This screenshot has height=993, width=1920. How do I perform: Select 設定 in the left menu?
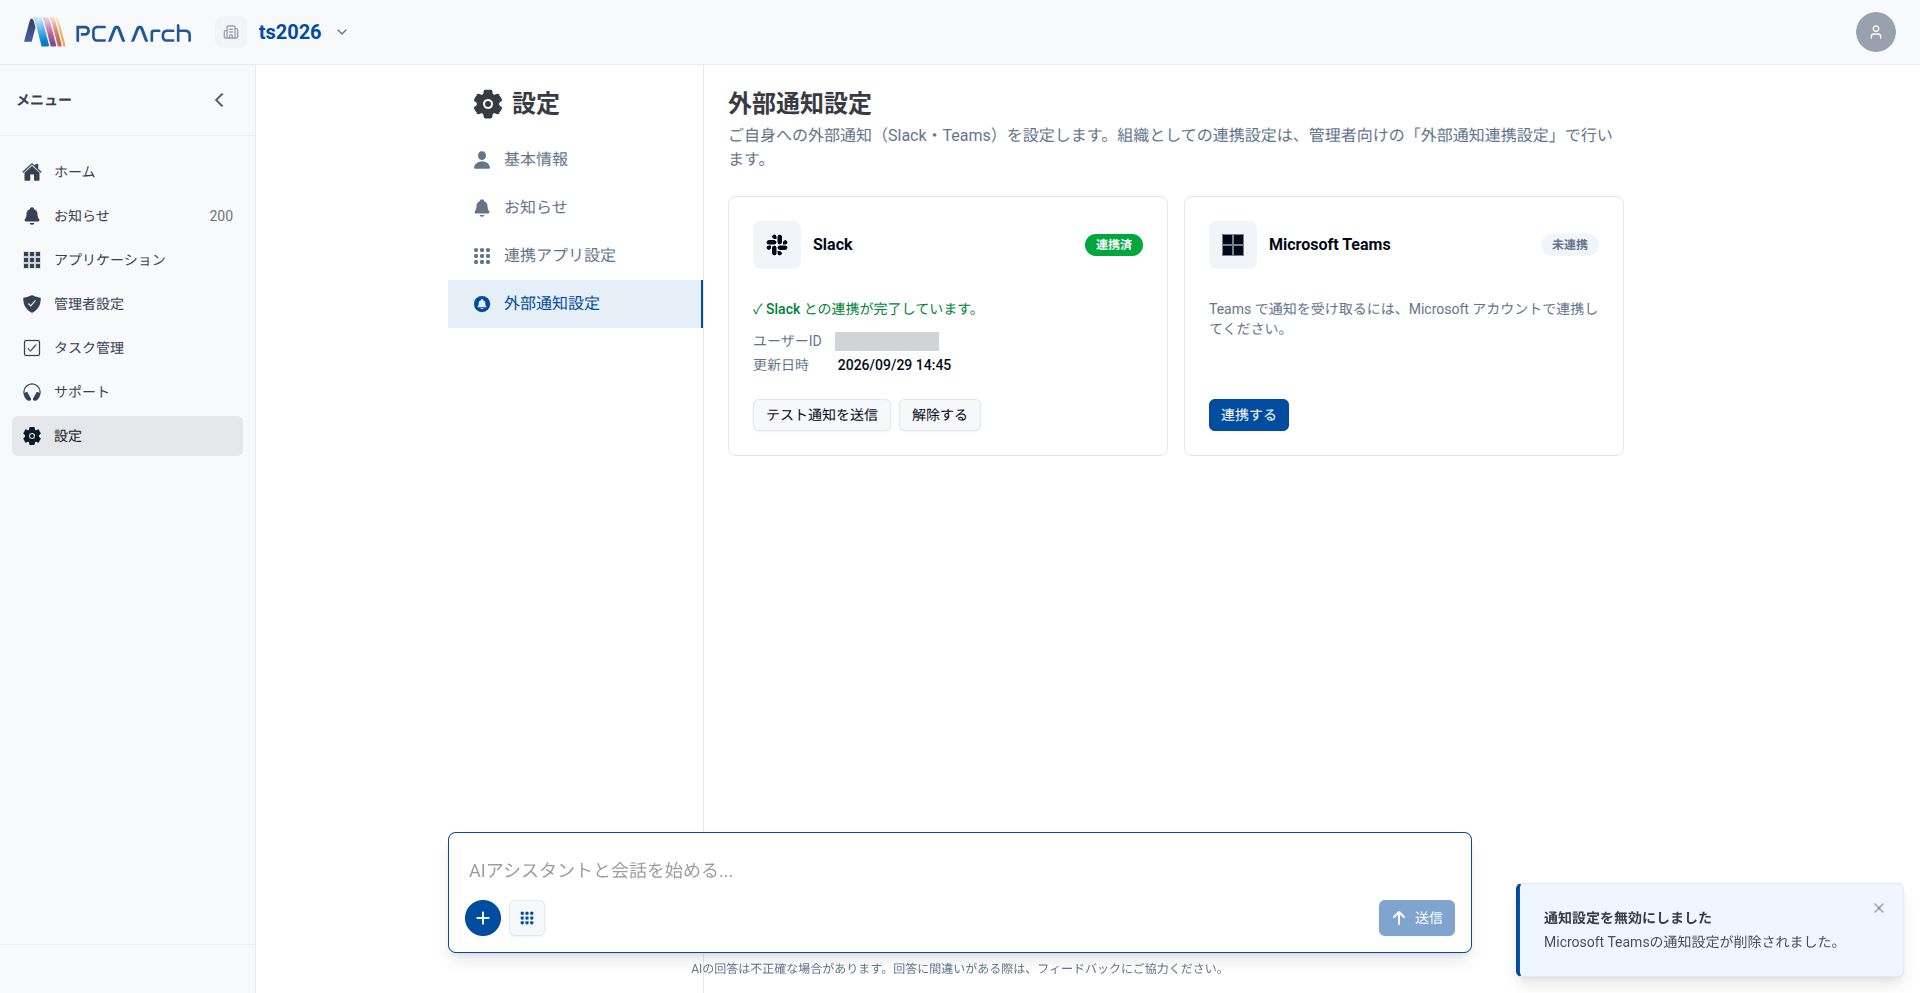click(x=127, y=436)
